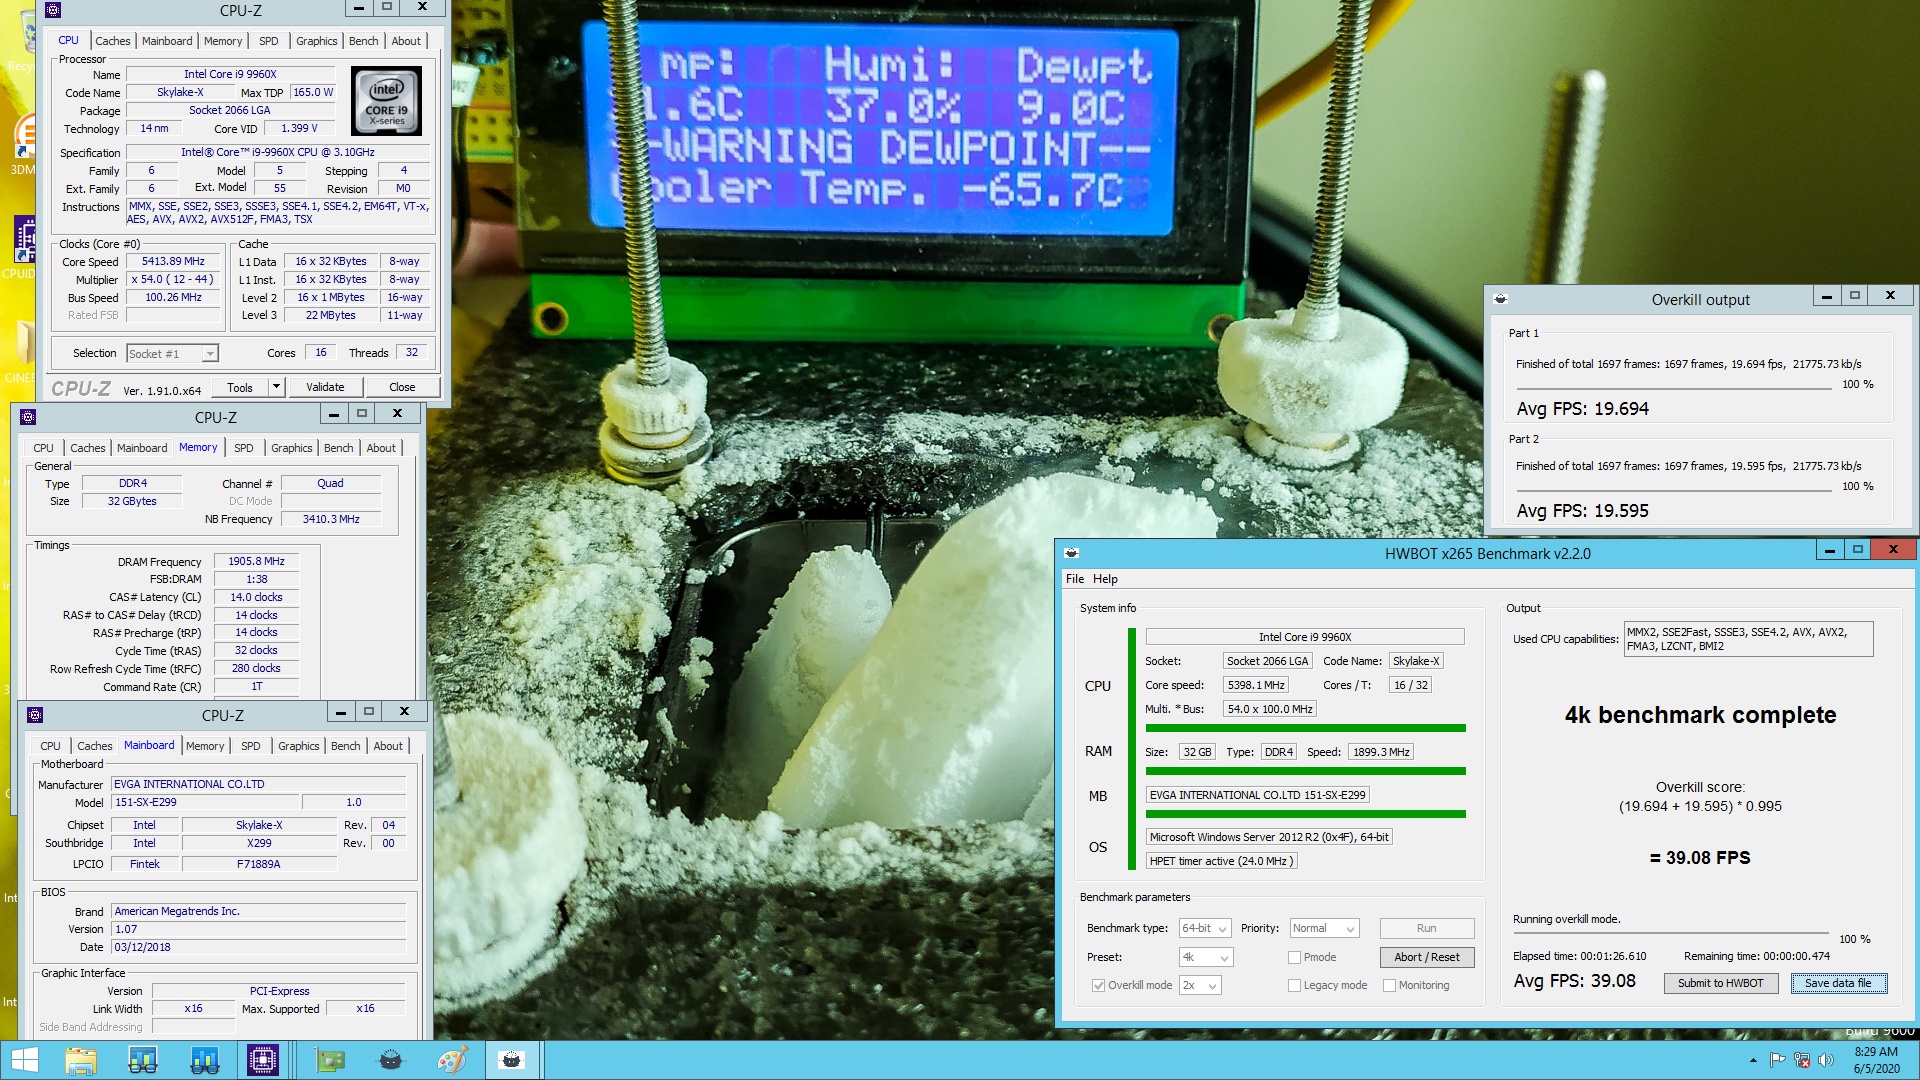Click the Avg FPS: 19.595 text

(1582, 510)
